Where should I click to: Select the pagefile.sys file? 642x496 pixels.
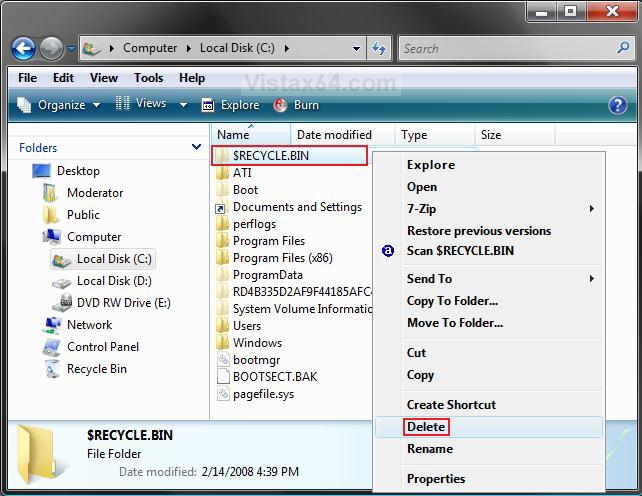255,394
